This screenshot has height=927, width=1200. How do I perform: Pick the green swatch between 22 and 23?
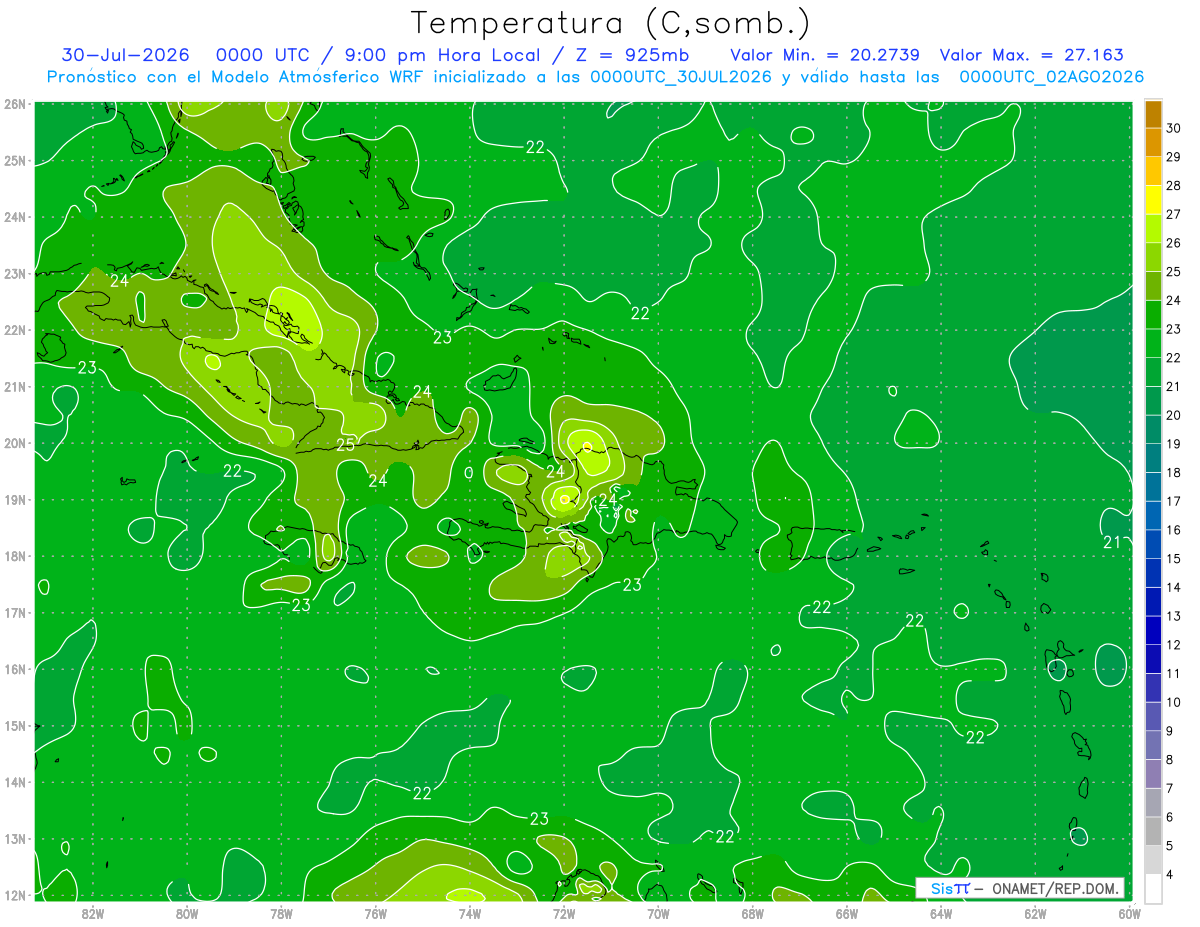(1153, 343)
